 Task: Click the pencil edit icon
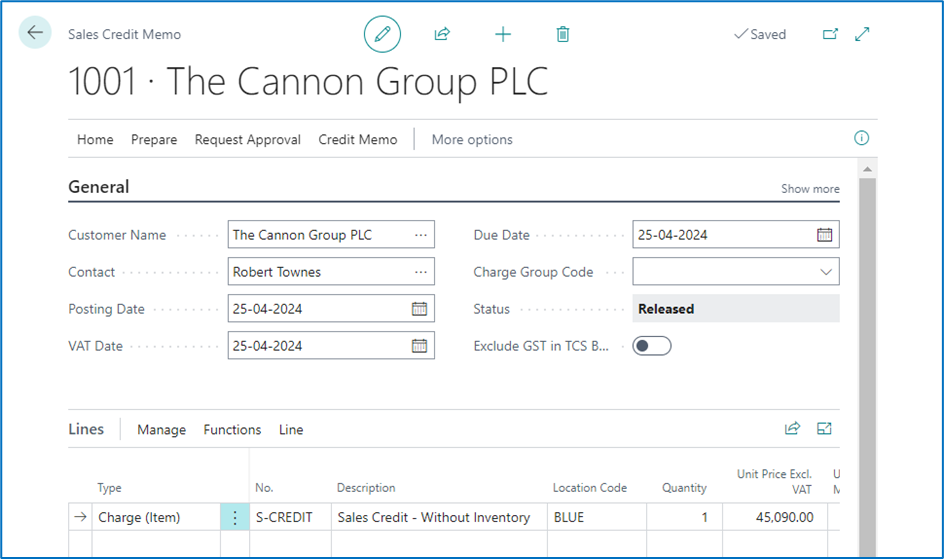pyautogui.click(x=382, y=34)
